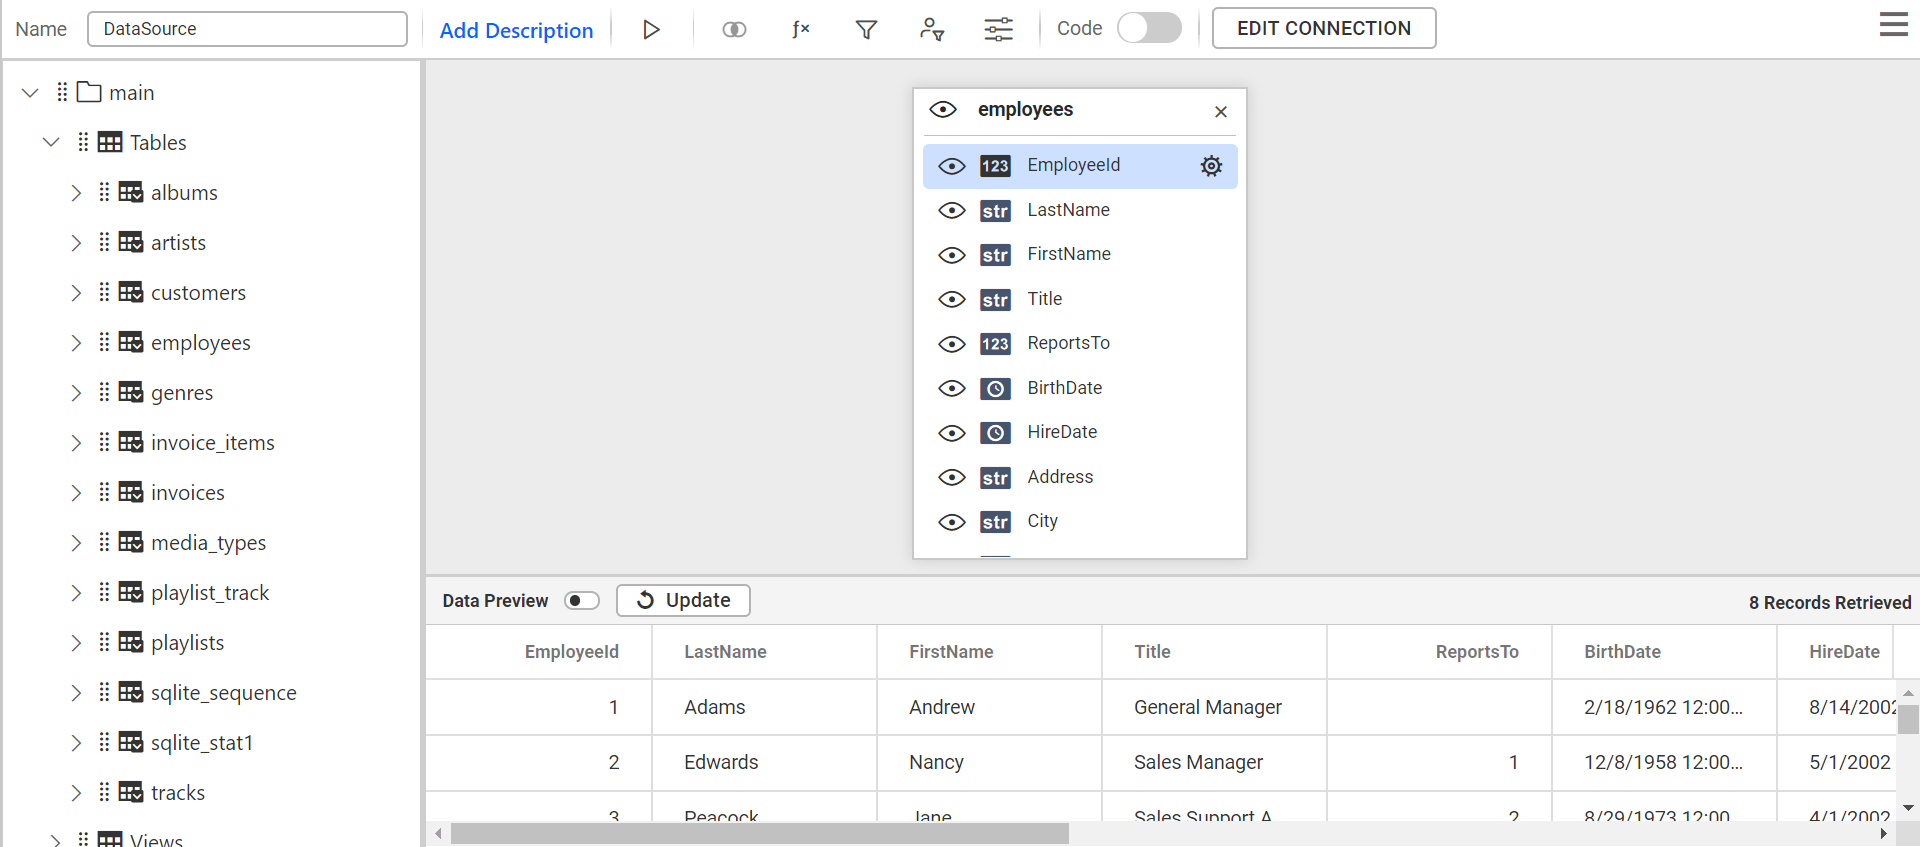The image size is (1920, 847).
Task: Click the tracks table icon in the tree
Action: (x=131, y=792)
